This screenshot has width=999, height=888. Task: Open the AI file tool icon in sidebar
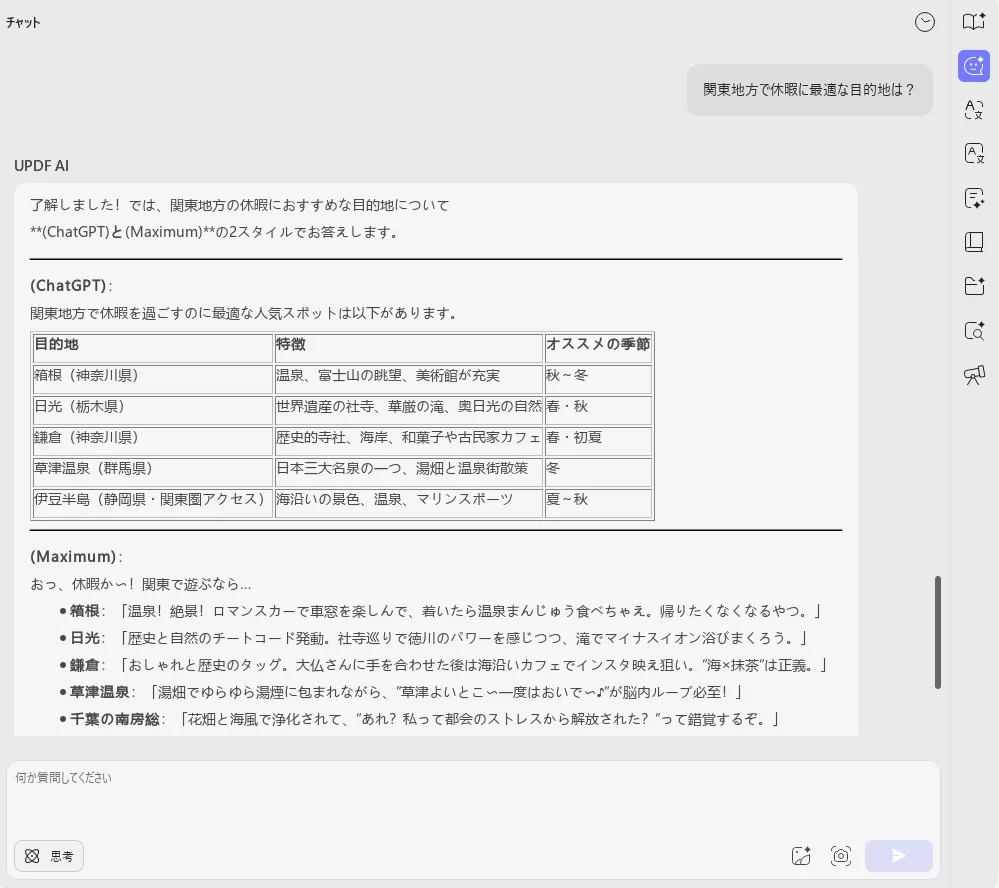(974, 286)
